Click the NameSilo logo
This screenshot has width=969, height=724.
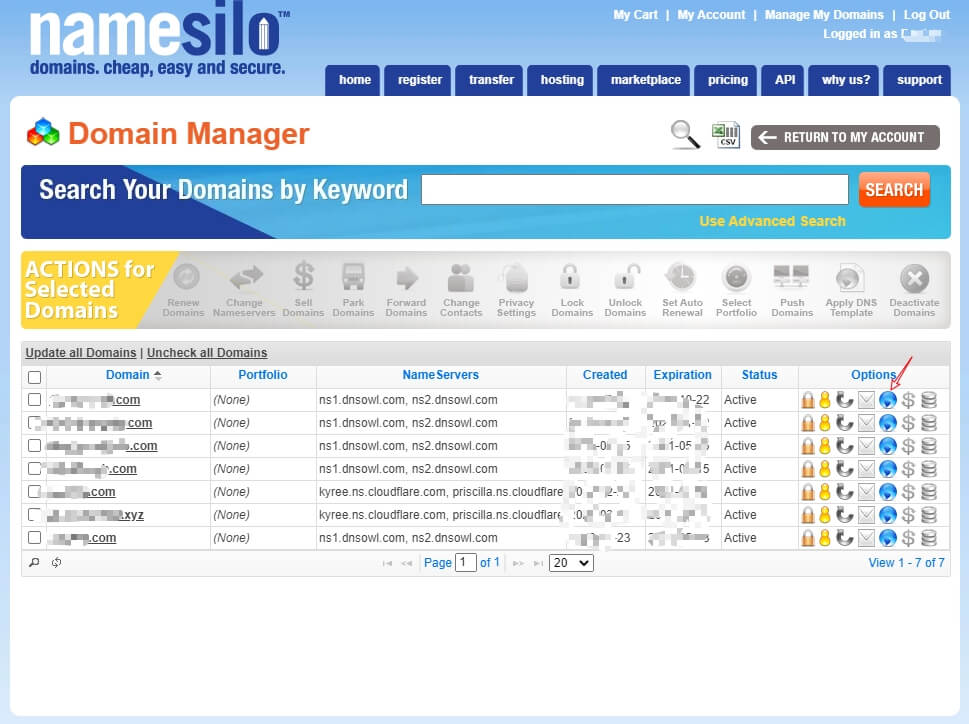[159, 40]
